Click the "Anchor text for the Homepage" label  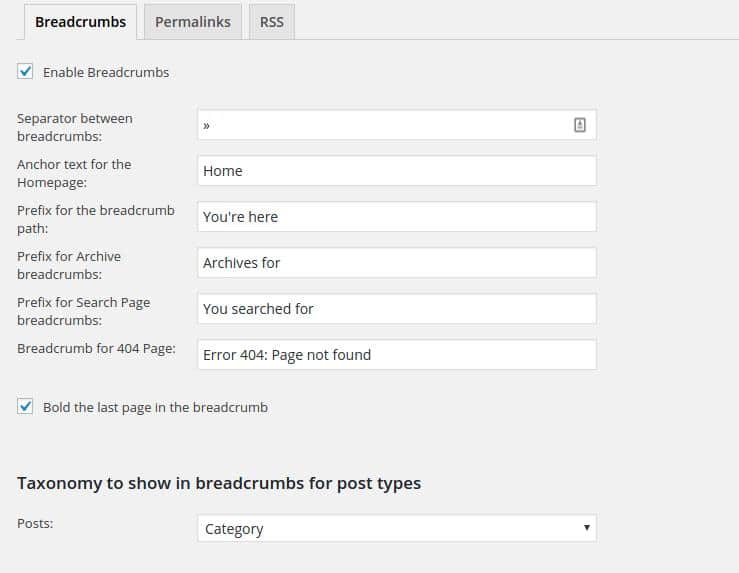74,172
